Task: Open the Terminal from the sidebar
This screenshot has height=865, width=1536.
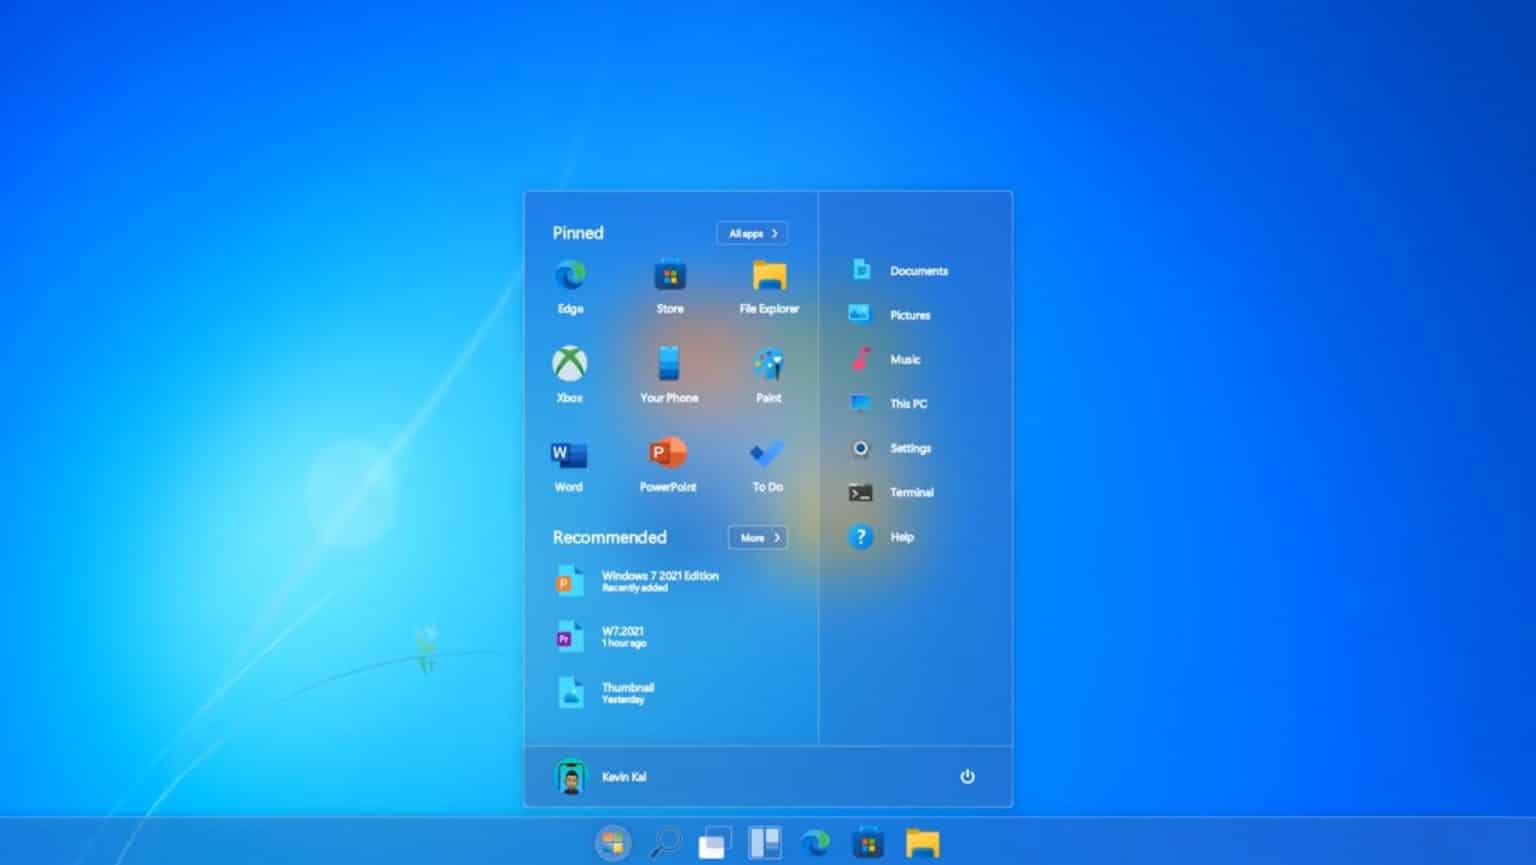Action: click(909, 492)
